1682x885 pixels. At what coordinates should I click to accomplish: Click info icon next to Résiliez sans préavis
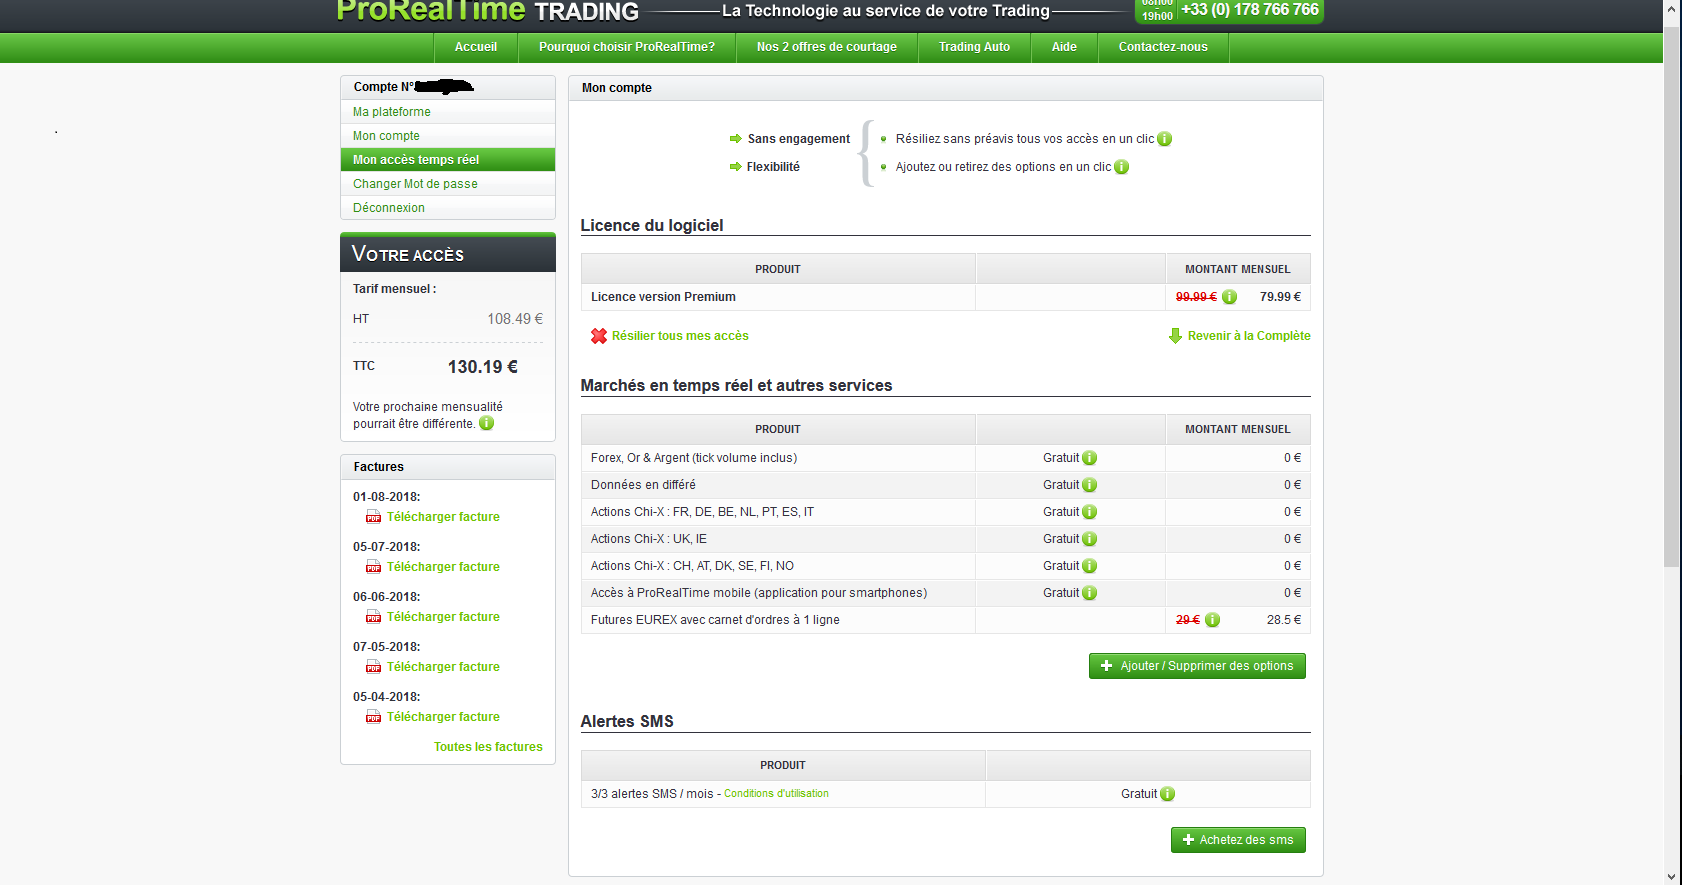click(1164, 139)
